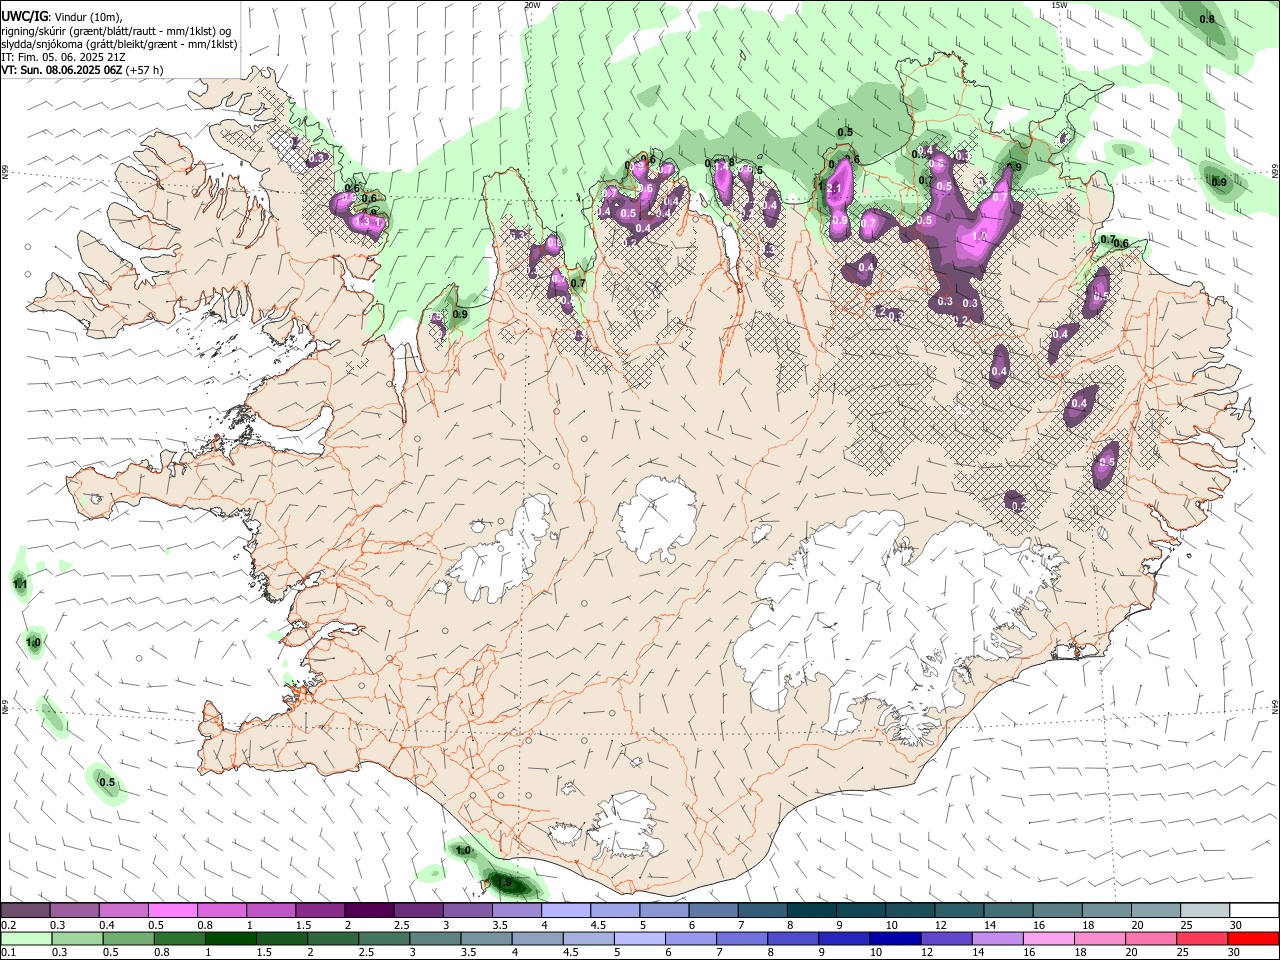The width and height of the screenshot is (1280, 960).
Task: Click the pale green 0.1 swatch, lower legend row
Action: click(x=26, y=938)
